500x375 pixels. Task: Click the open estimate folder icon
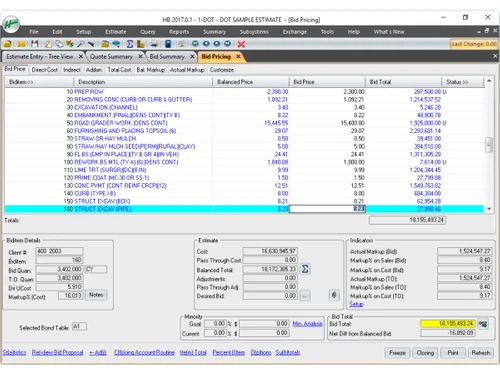tap(7, 44)
